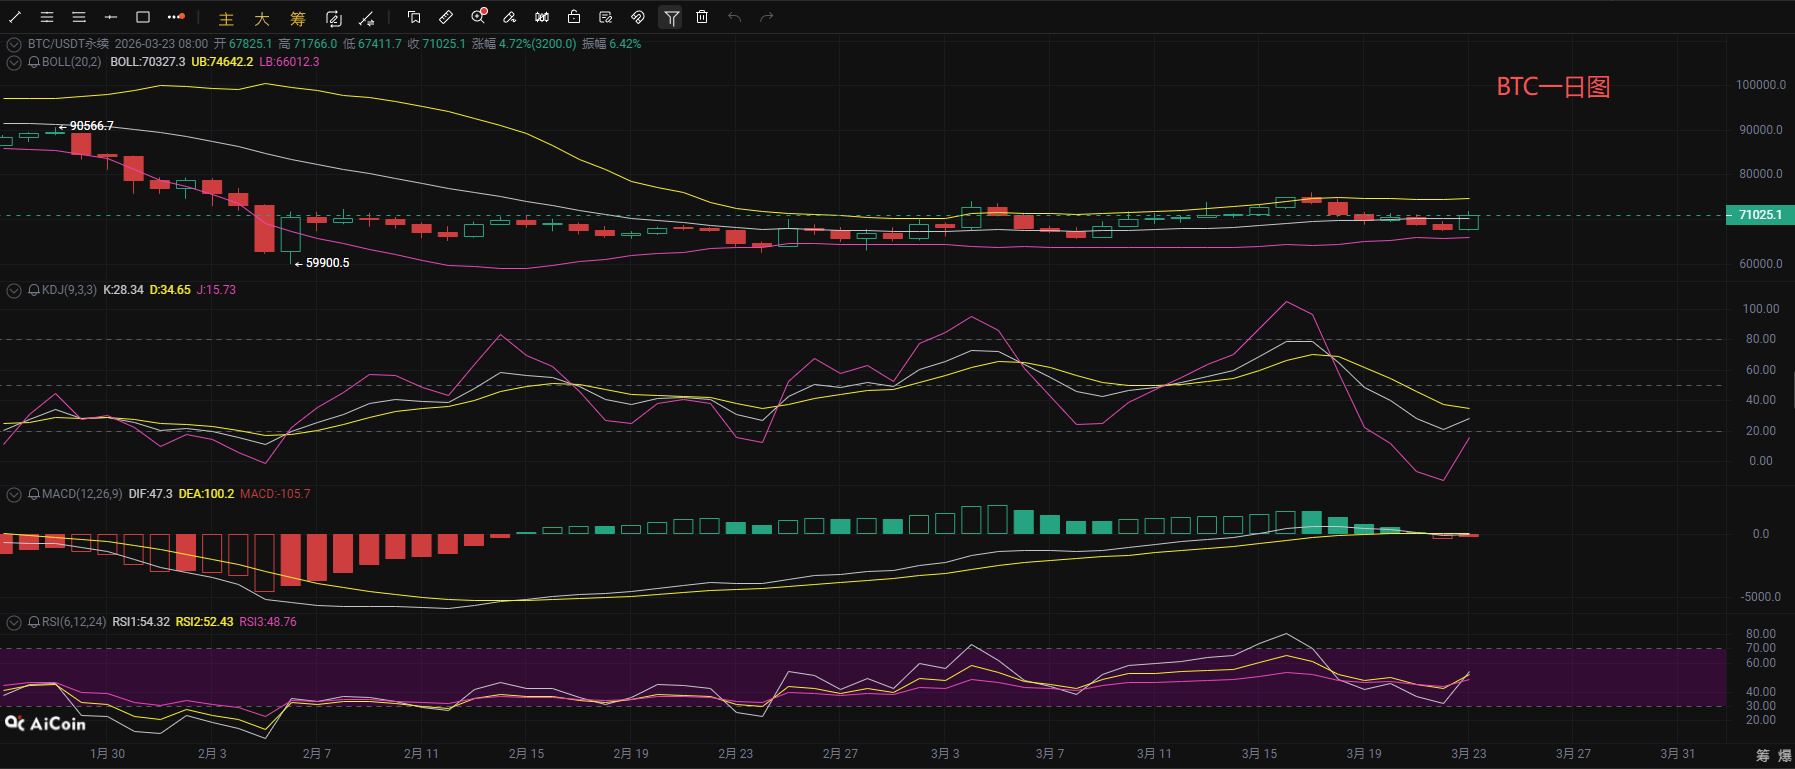Click the 3月 23 date on time axis
Viewport: 1795px width, 769px height.
click(1468, 753)
